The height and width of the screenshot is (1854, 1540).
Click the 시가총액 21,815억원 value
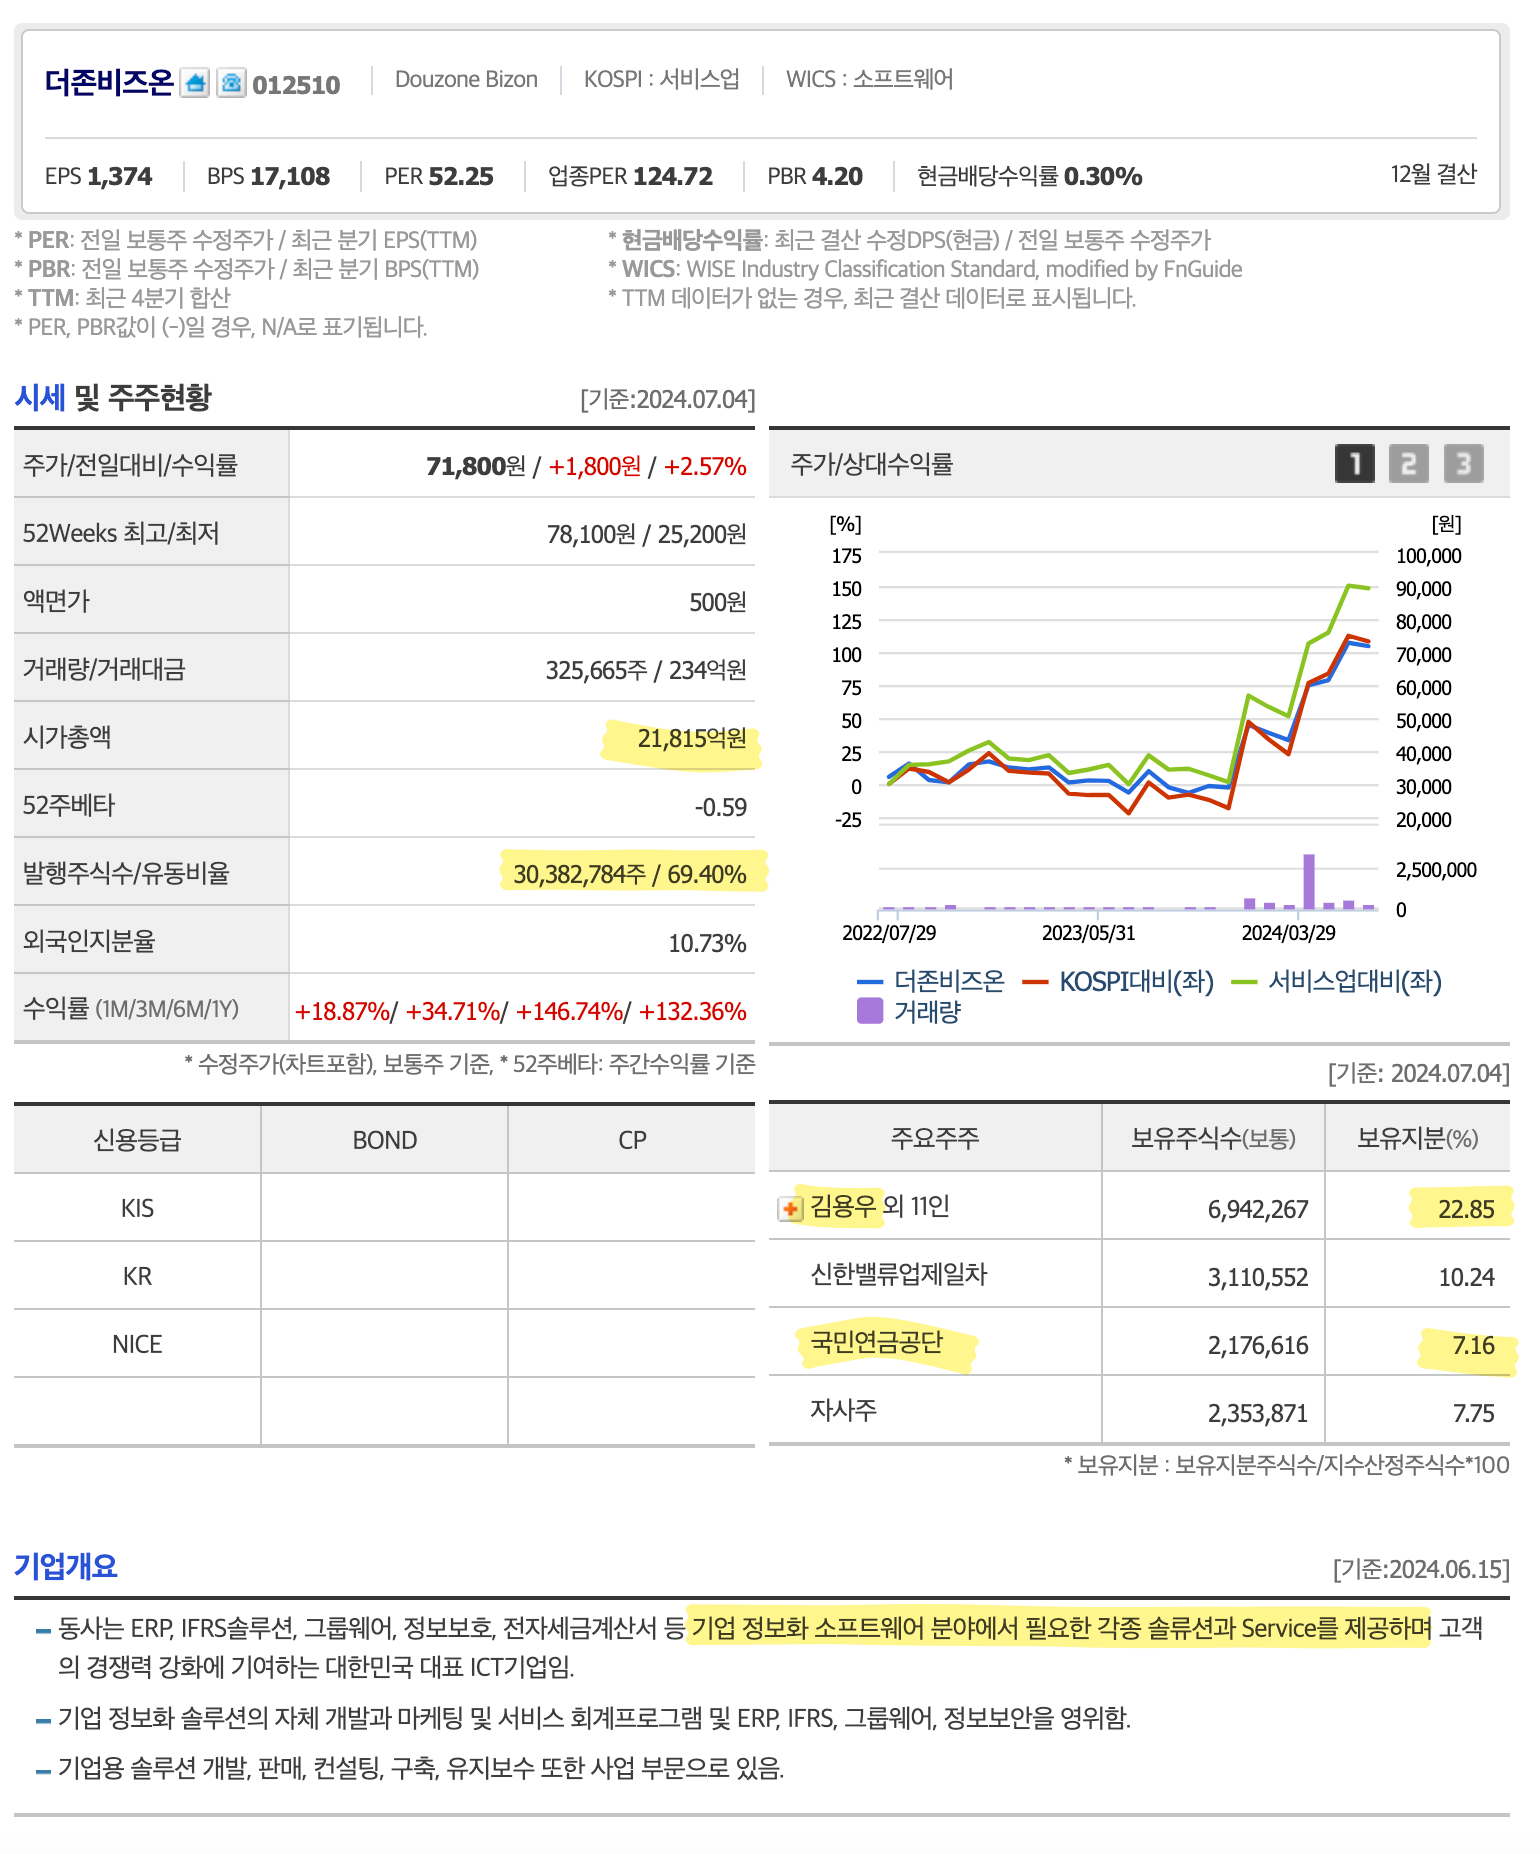691,738
